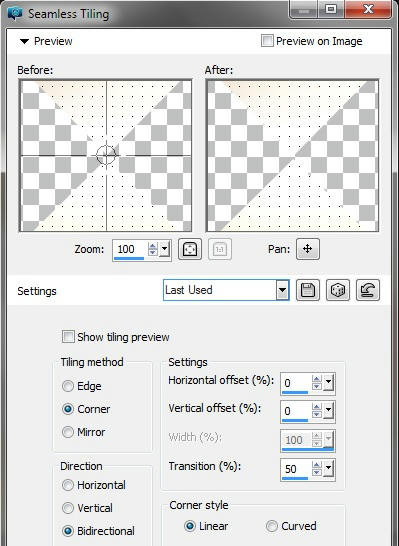The height and width of the screenshot is (546, 399).
Task: Enable Preview on Image checkbox
Action: point(267,41)
